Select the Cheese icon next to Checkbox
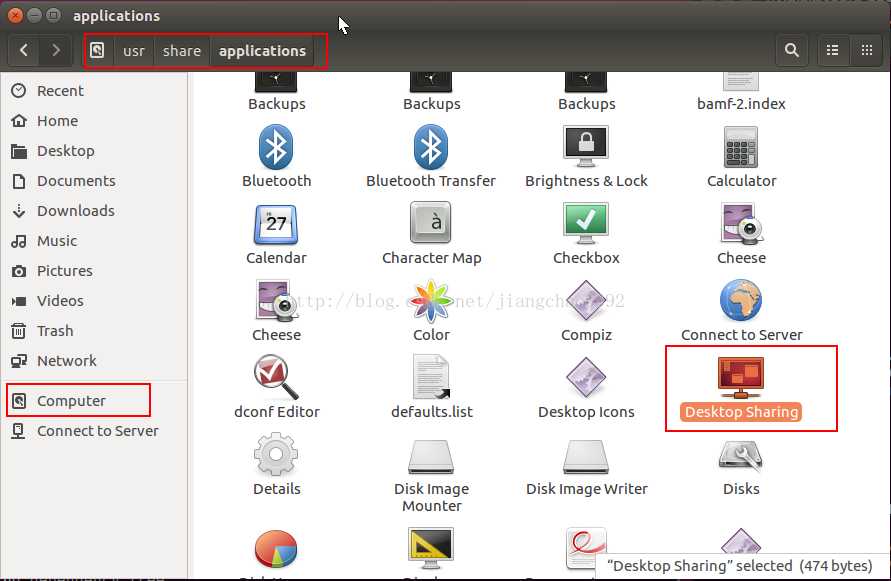Screen dimensions: 891x581 741,223
